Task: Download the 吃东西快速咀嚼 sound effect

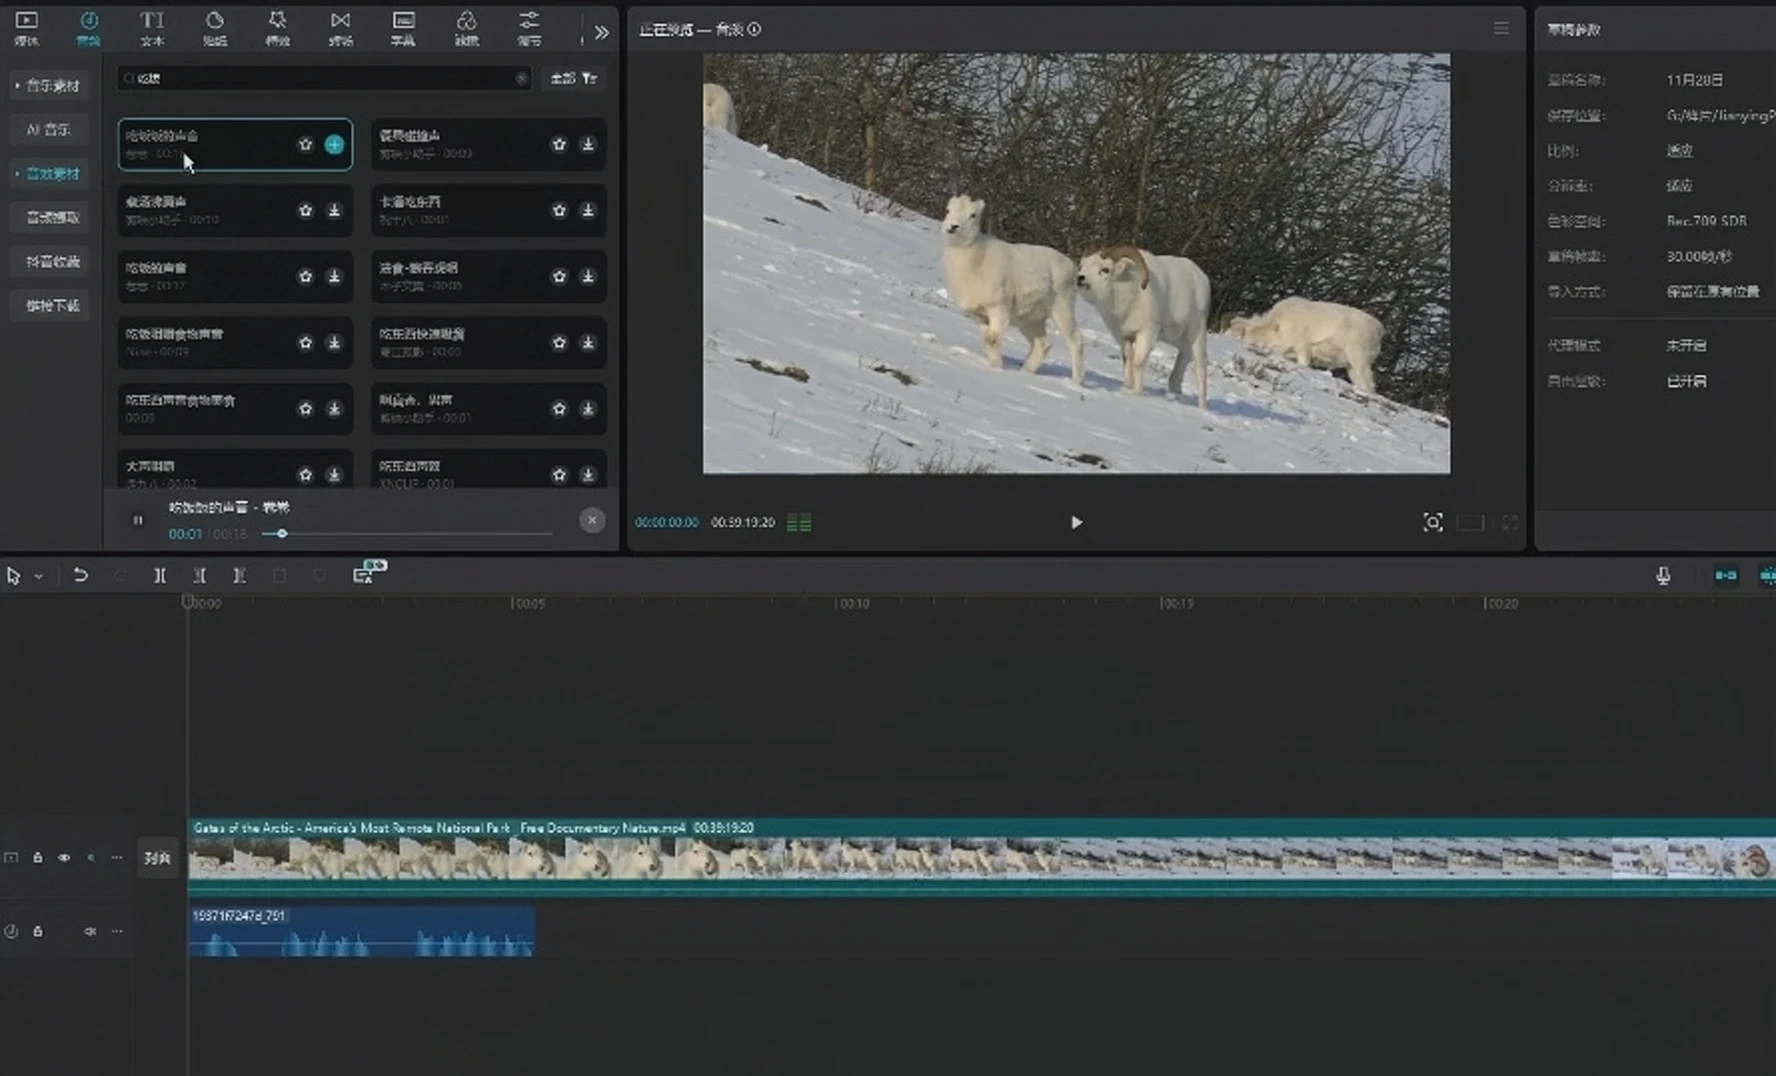Action: pos(588,343)
